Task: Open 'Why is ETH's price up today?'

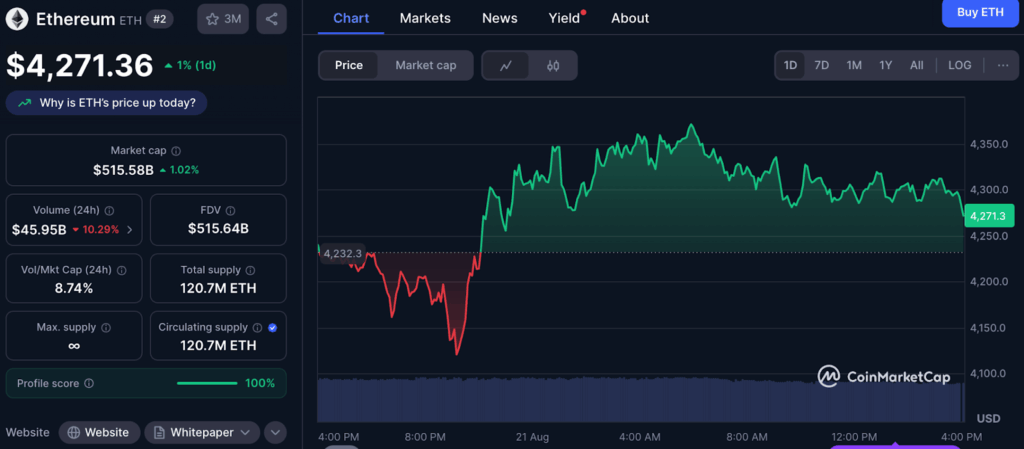Action: (x=108, y=102)
